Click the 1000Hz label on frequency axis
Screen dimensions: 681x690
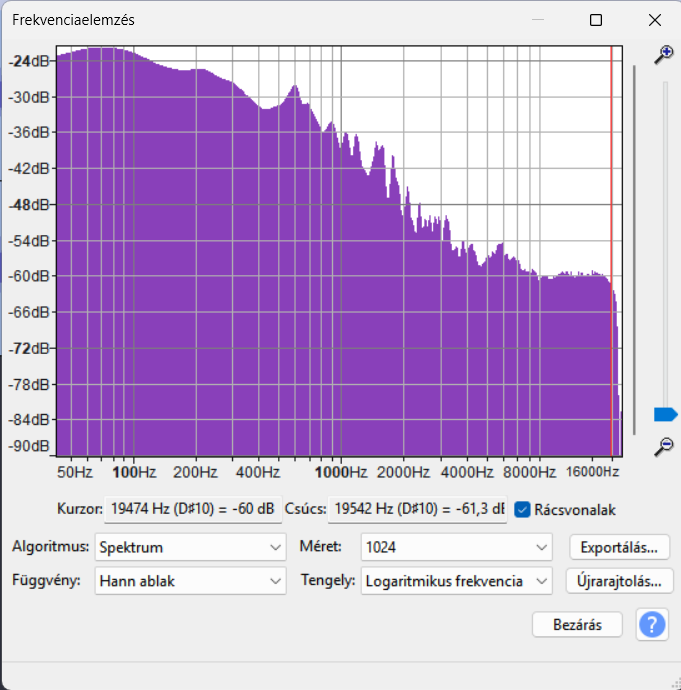(341, 472)
